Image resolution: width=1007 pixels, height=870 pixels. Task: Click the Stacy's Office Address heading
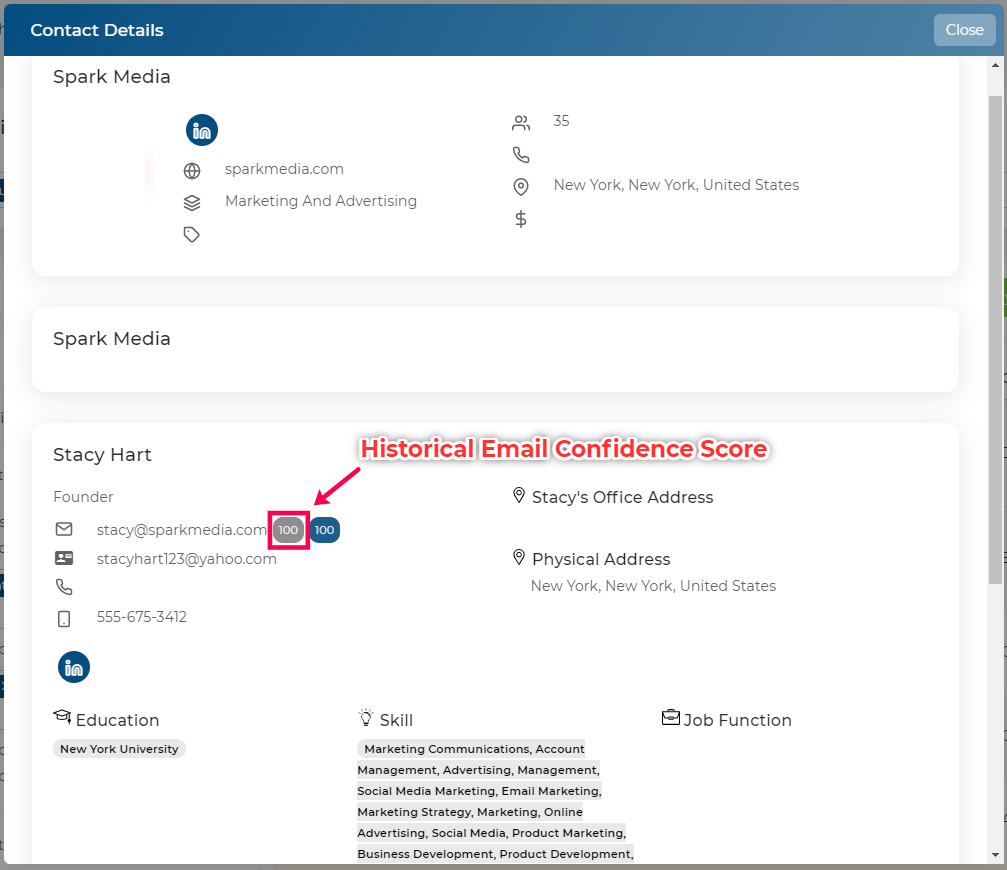(622, 497)
